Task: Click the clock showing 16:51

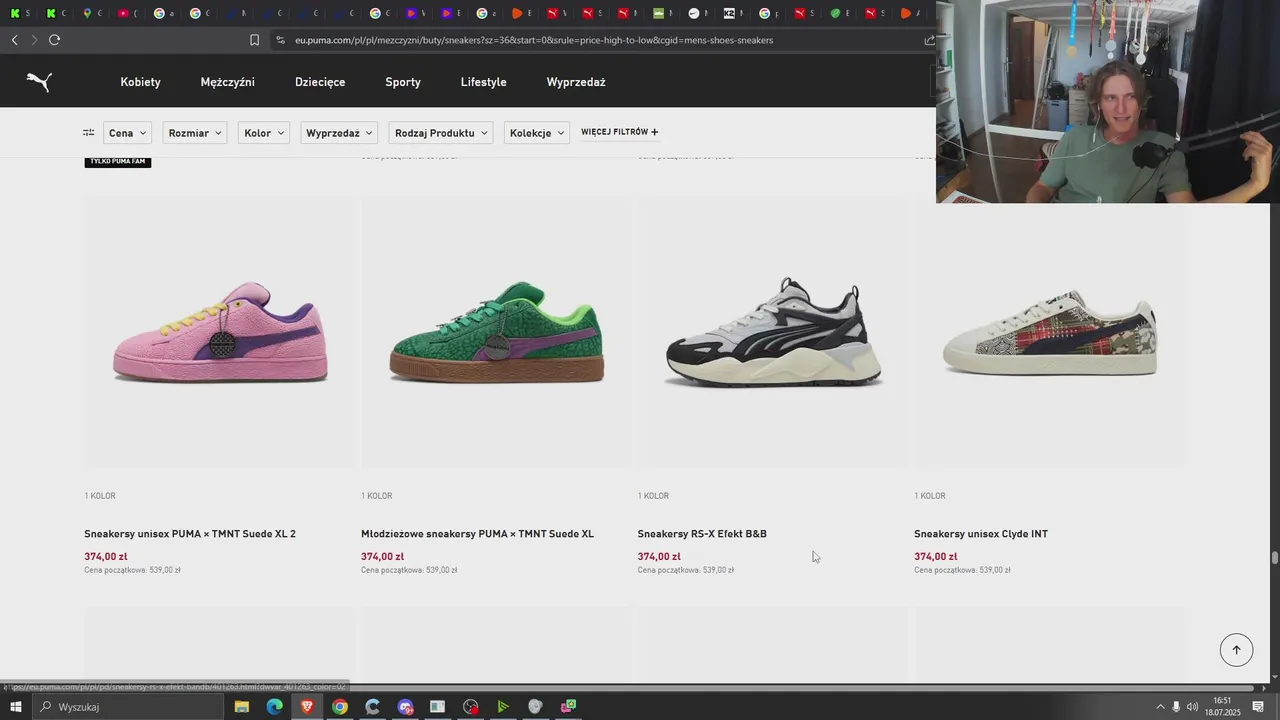Action: (1222, 701)
